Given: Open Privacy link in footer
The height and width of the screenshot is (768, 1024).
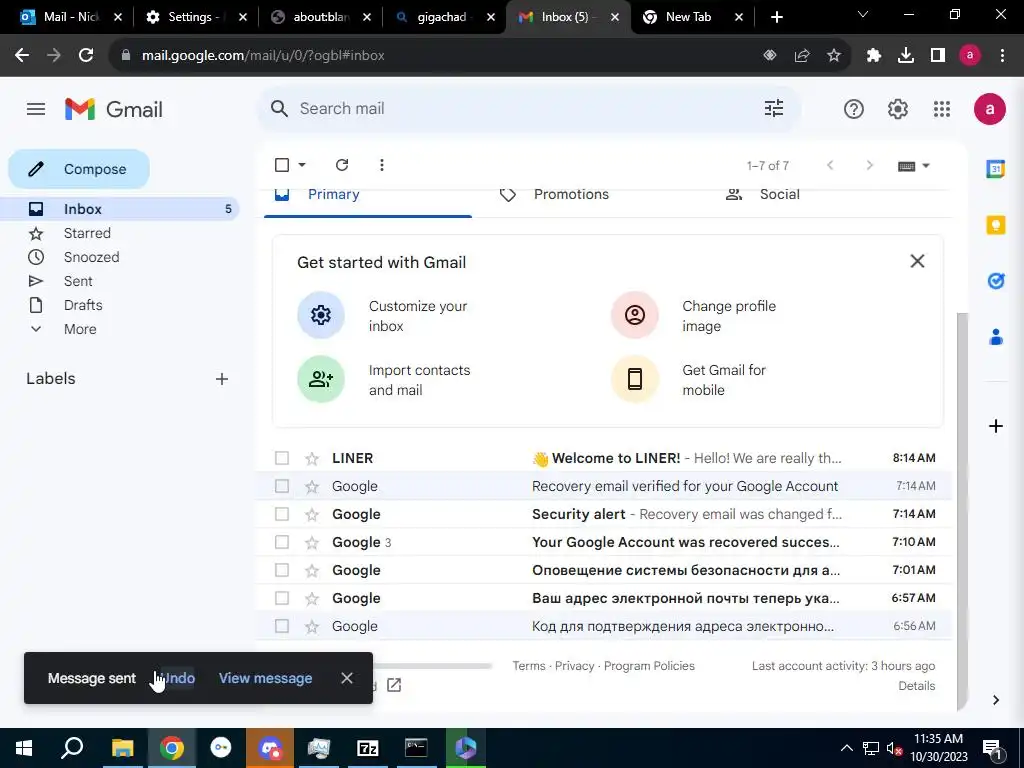Looking at the screenshot, I should pyautogui.click(x=574, y=665).
